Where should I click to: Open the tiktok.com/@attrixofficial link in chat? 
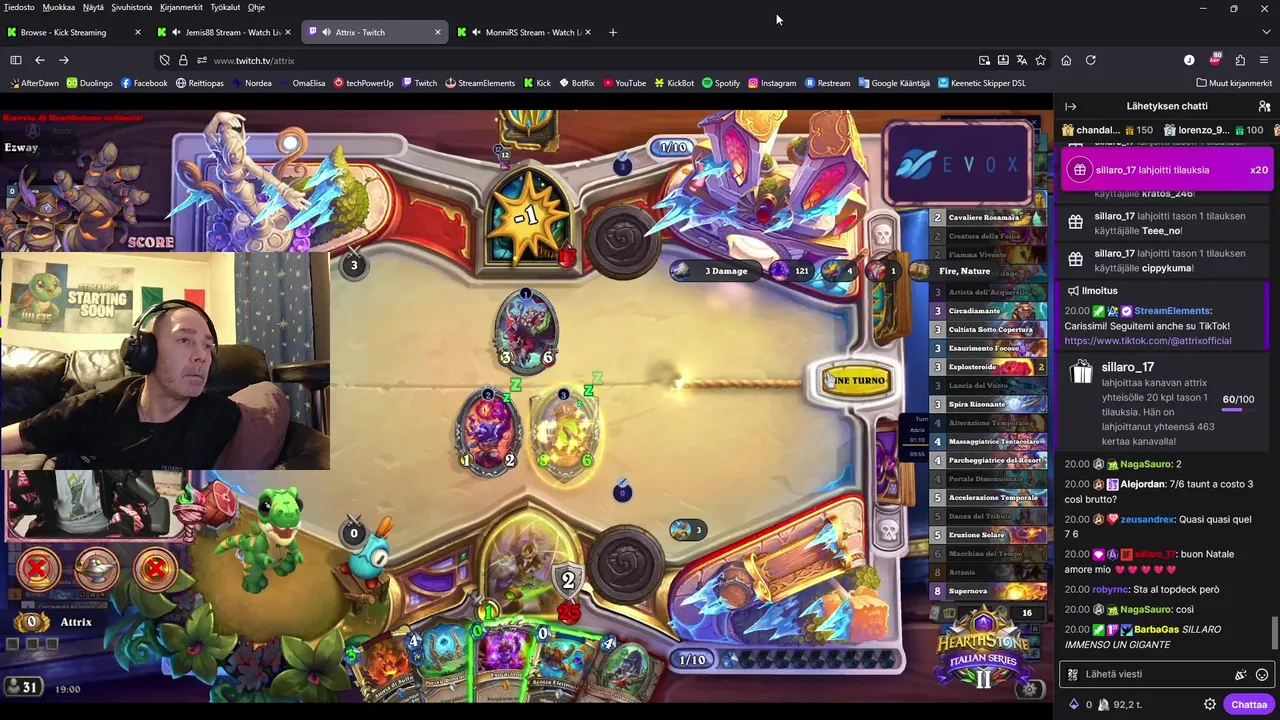[x=1148, y=341]
